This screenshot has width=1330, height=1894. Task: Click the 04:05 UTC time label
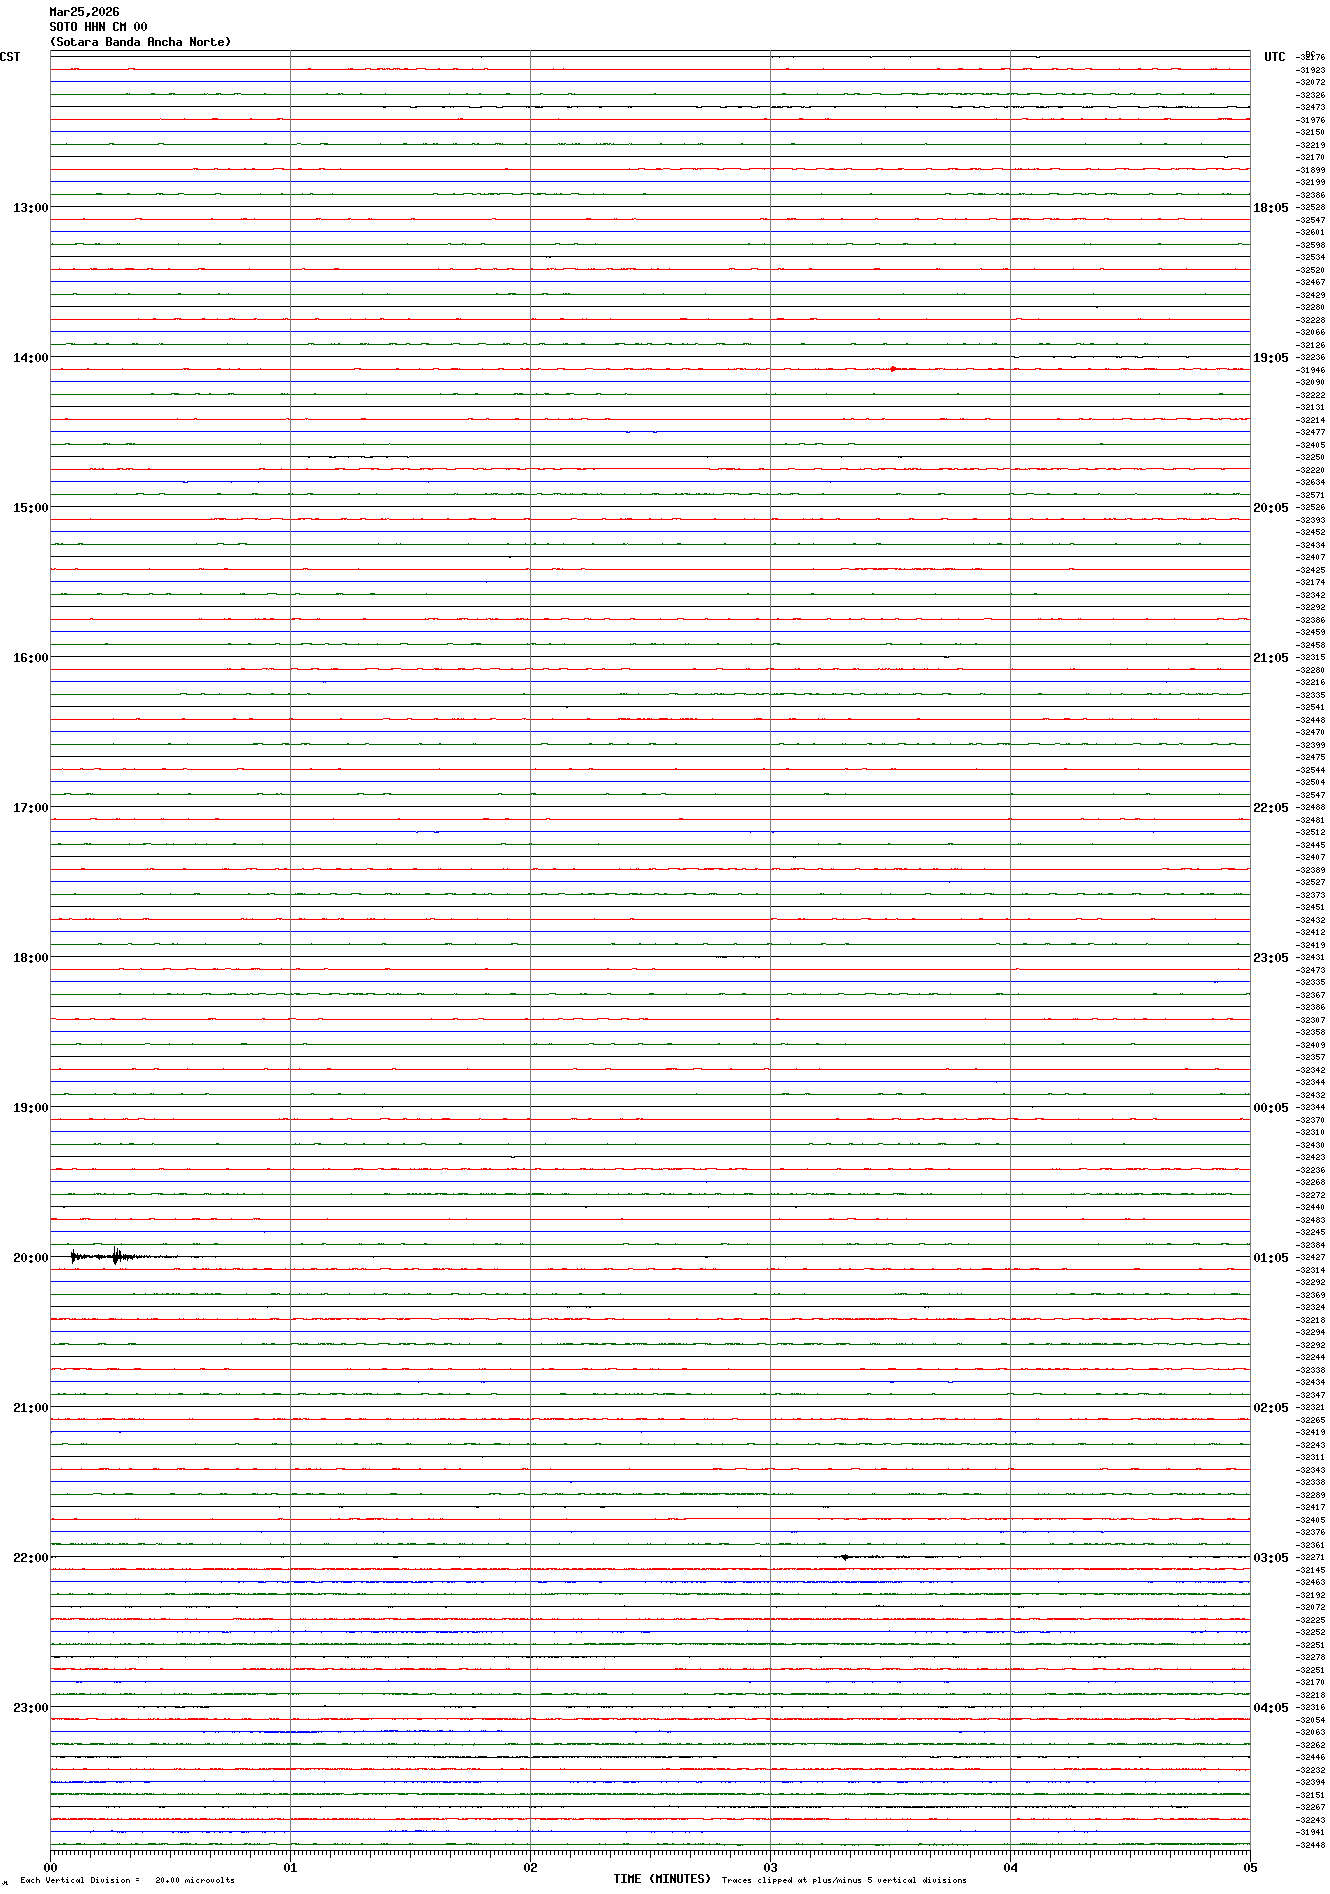[1270, 1708]
